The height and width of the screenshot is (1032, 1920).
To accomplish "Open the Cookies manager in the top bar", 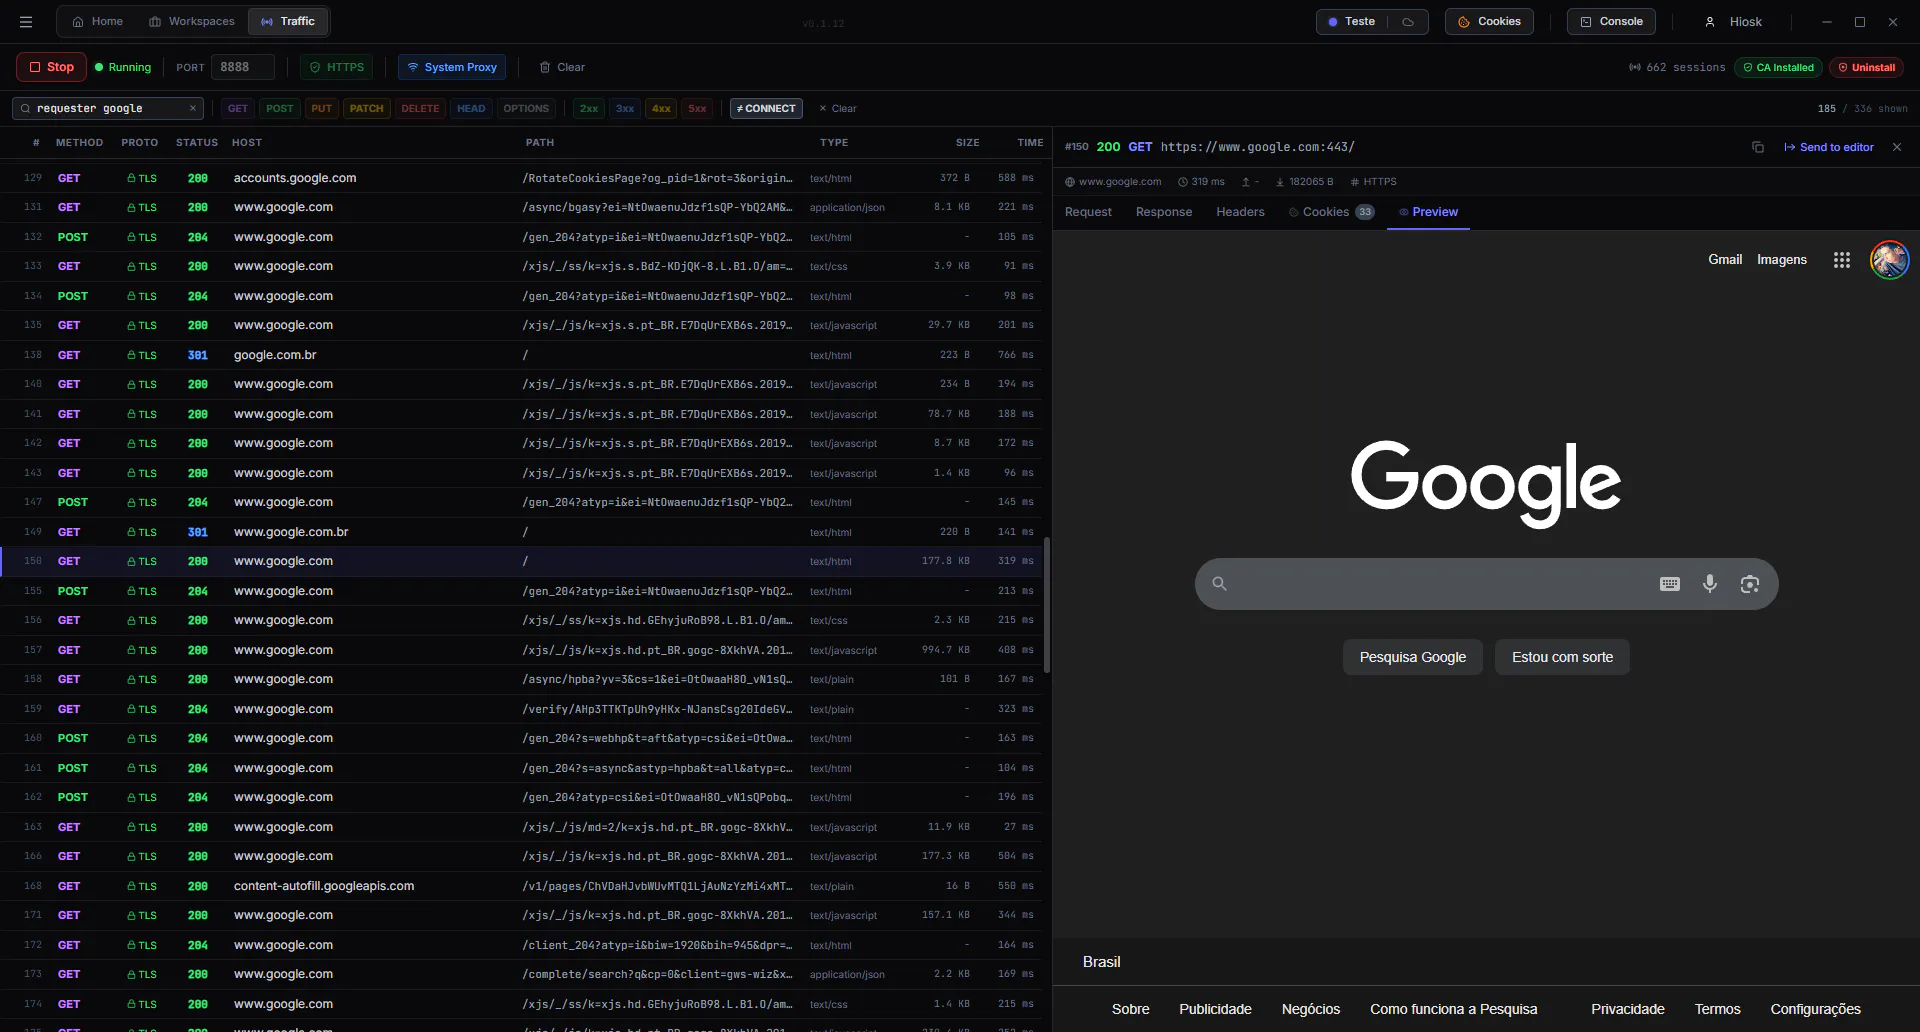I will tap(1489, 22).
